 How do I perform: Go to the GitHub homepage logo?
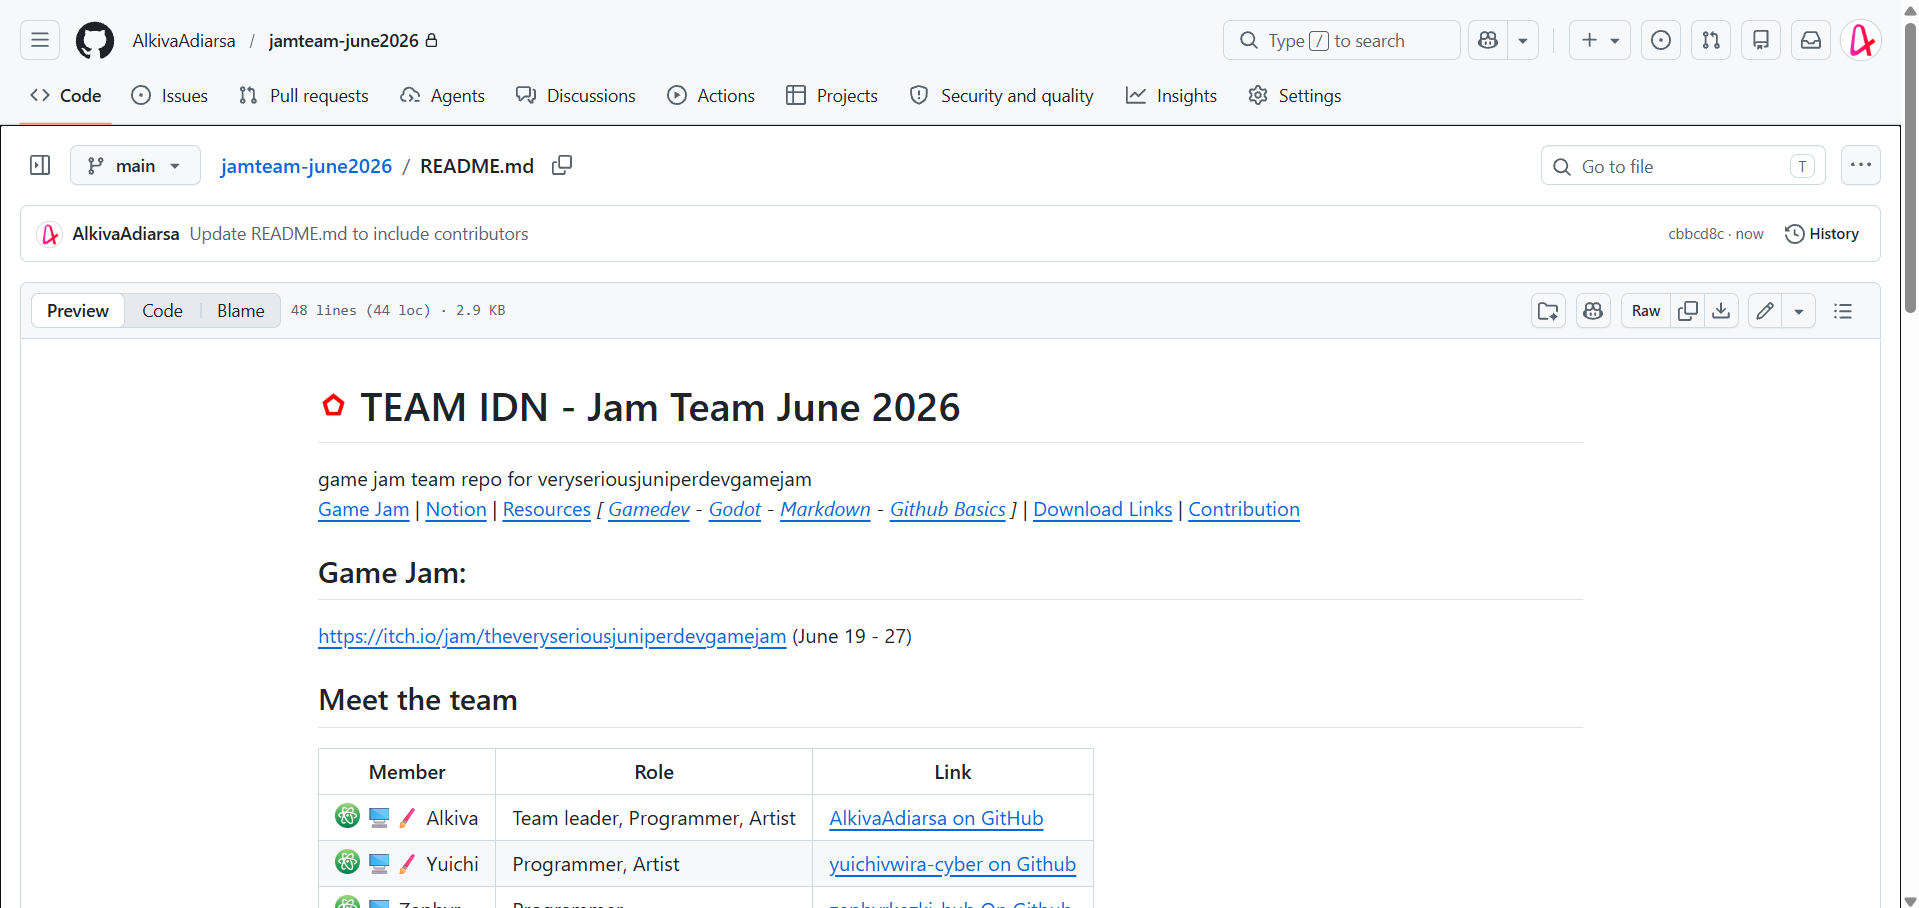(95, 40)
